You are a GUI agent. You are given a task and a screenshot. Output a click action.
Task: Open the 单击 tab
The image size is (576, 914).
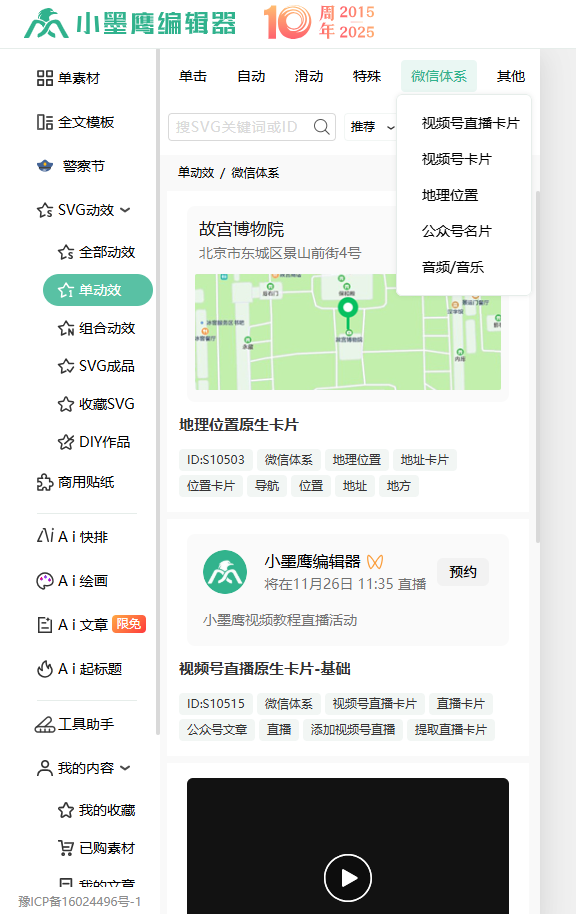click(193, 76)
